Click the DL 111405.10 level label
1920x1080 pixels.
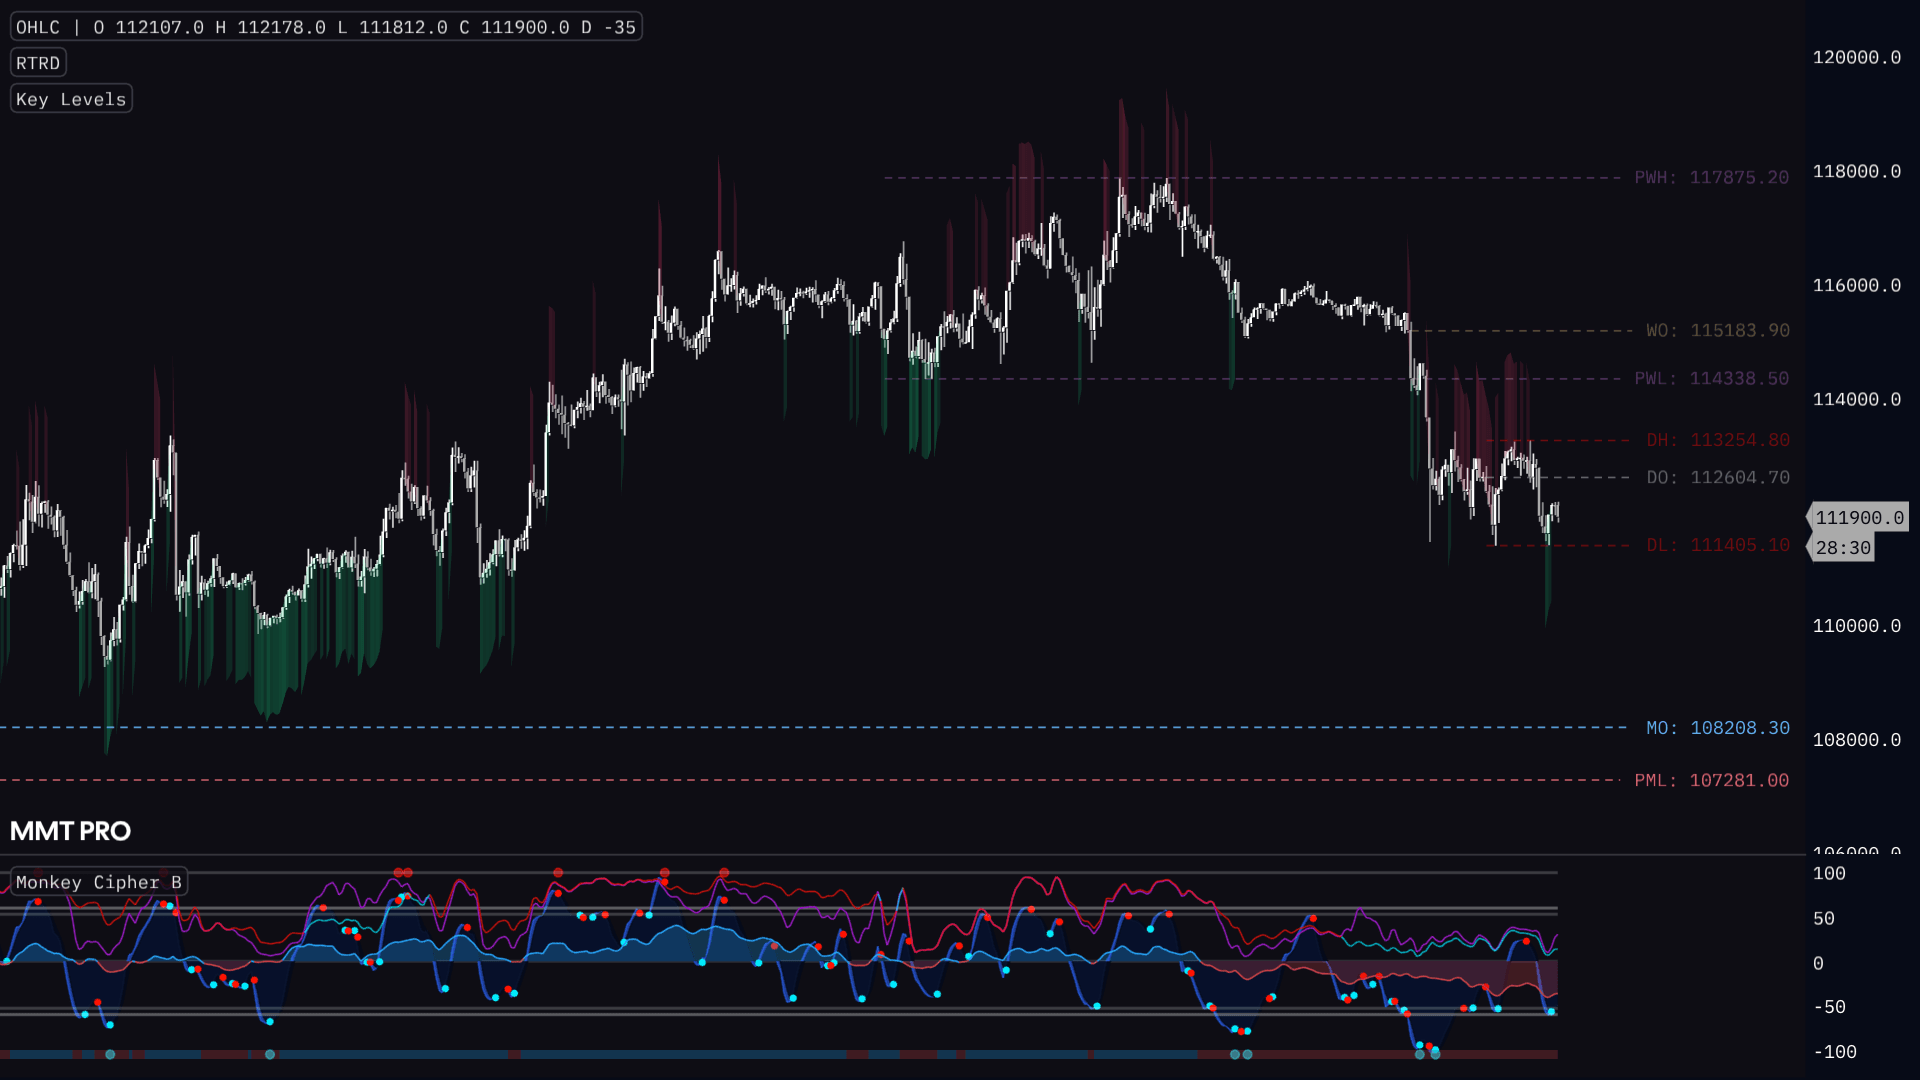1717,545
